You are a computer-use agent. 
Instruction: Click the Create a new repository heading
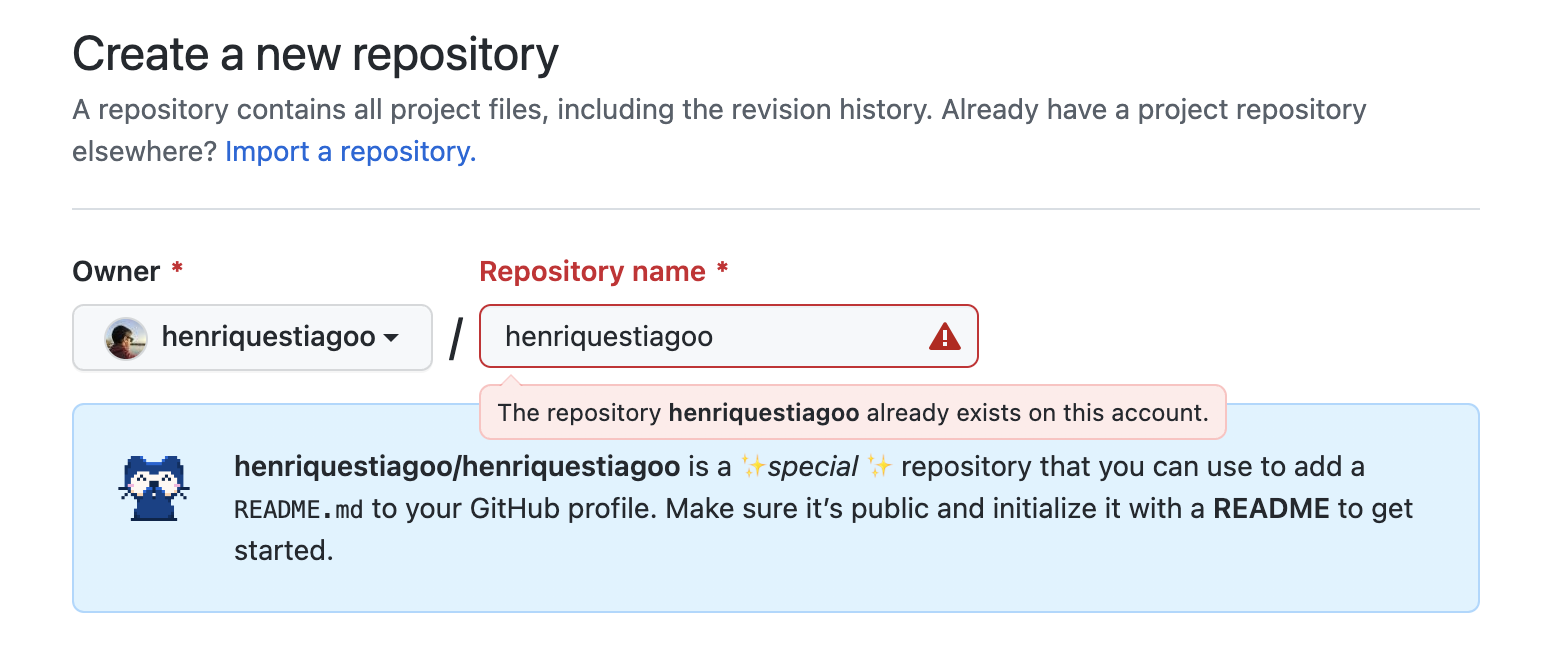315,53
